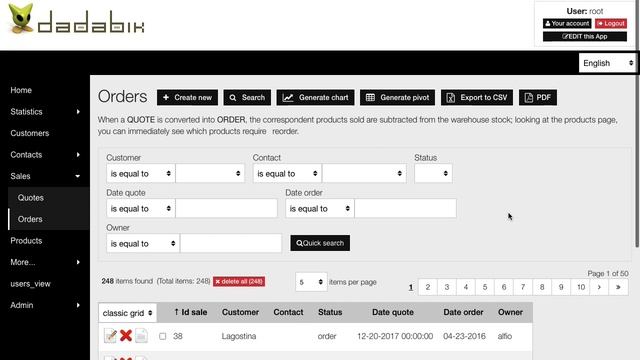Click the Generate pivot button
Screen dimensions: 640x360
tap(398, 98)
